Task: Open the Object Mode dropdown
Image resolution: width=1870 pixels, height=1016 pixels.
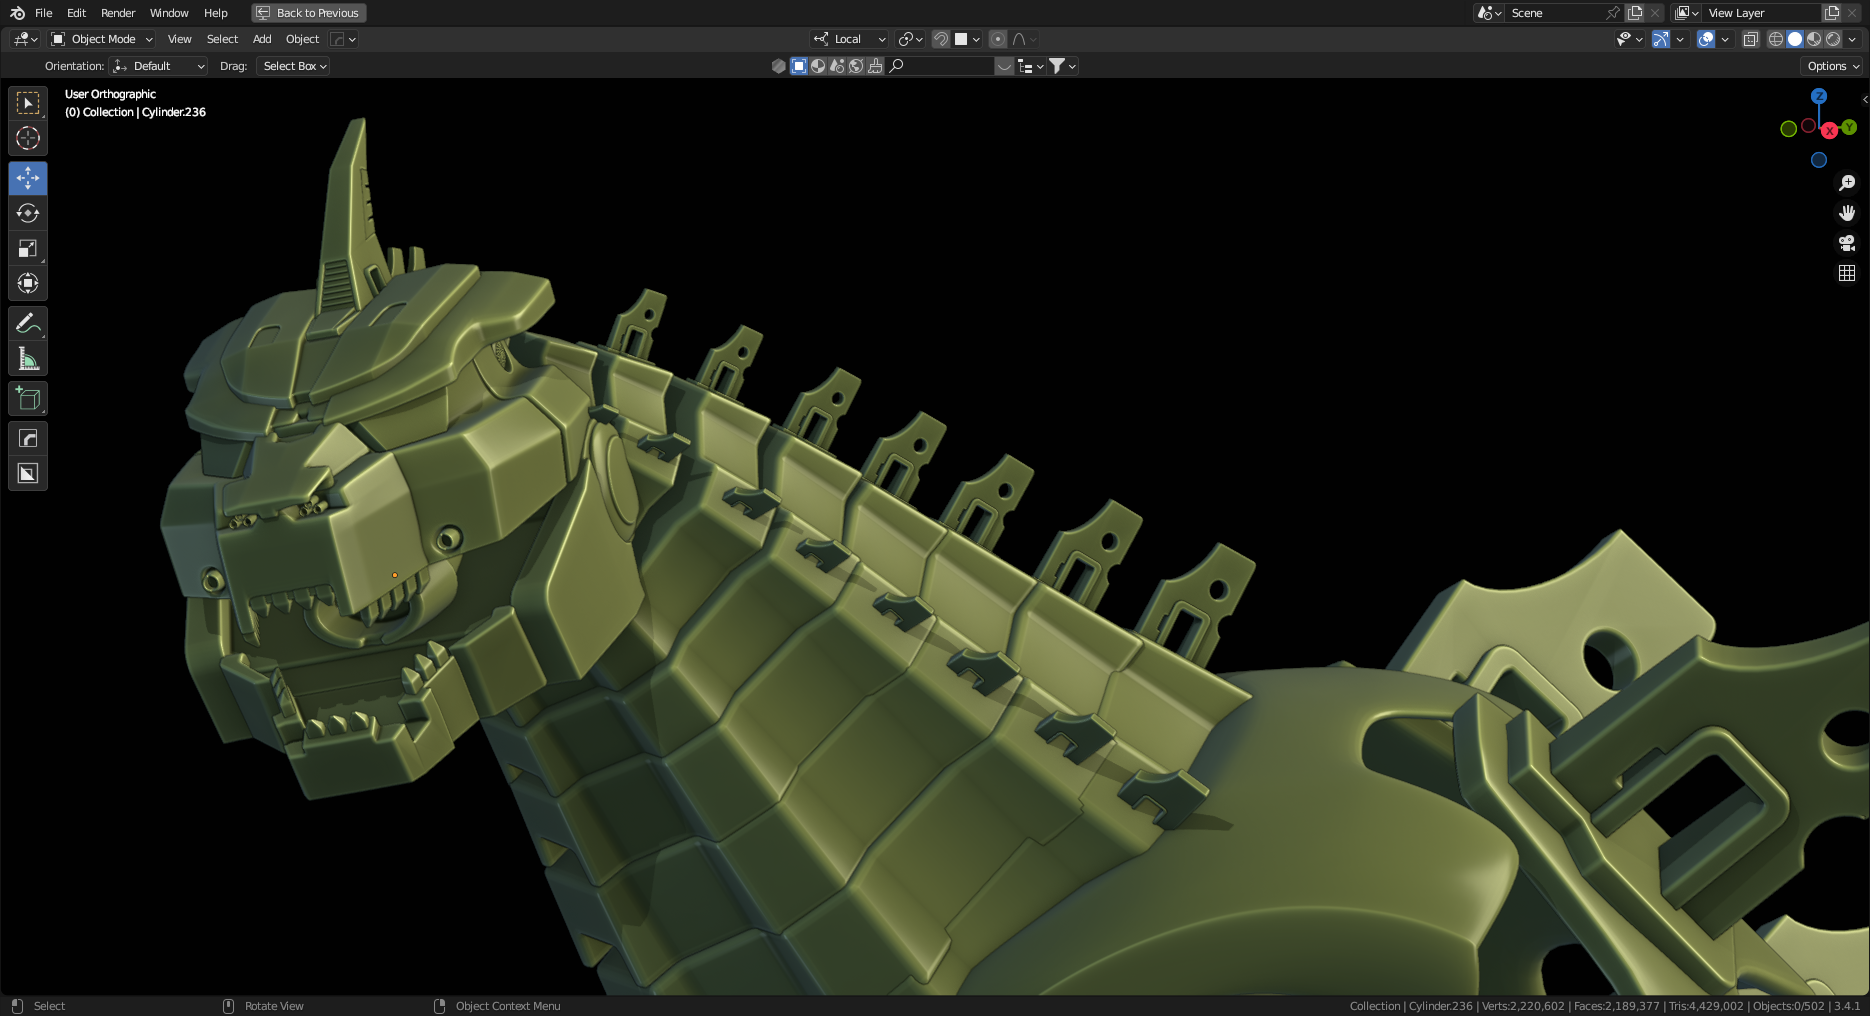Action: tap(102, 39)
